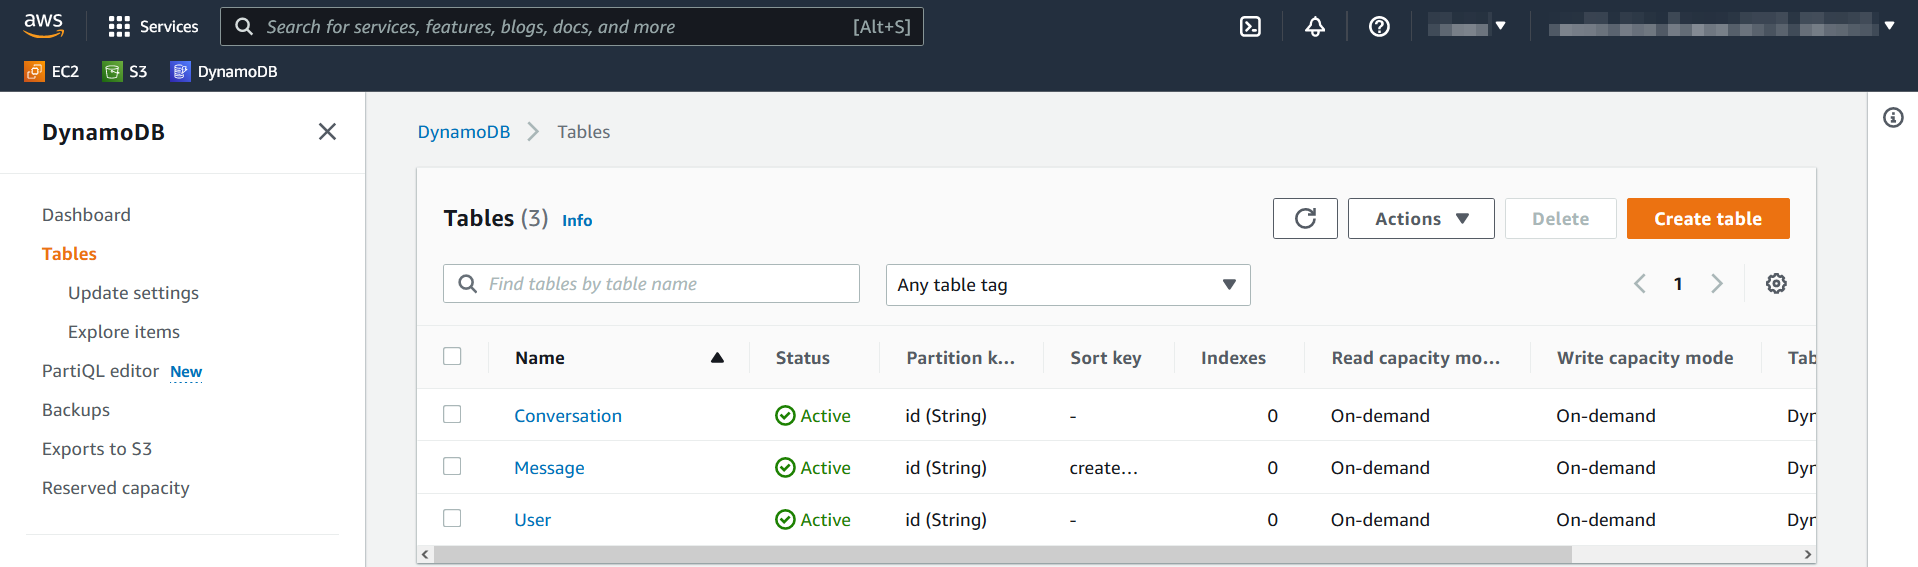
Task: Open the Actions dropdown
Action: [1421, 218]
